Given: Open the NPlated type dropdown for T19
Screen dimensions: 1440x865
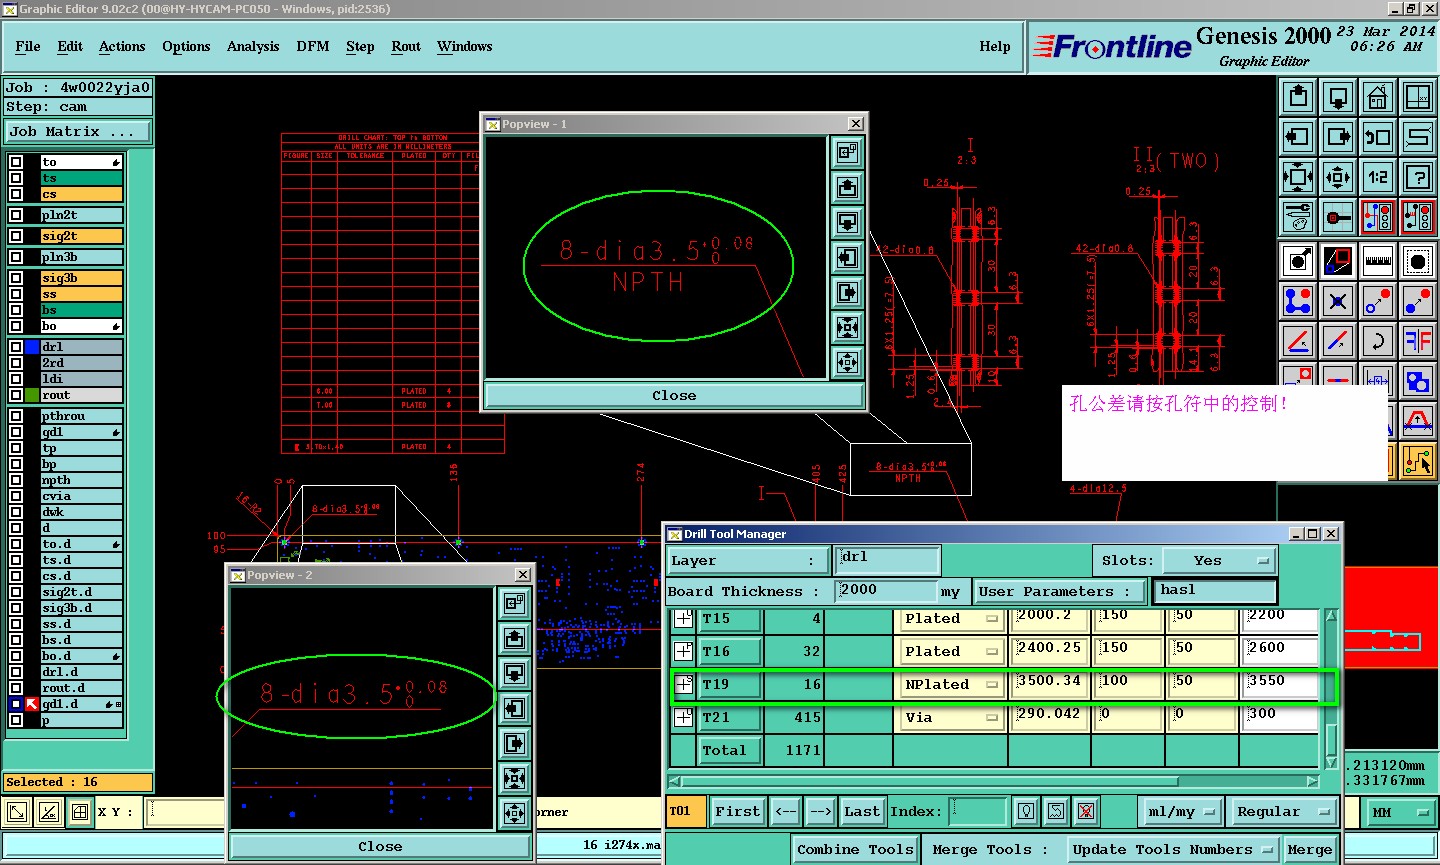Looking at the screenshot, I should pos(950,684).
